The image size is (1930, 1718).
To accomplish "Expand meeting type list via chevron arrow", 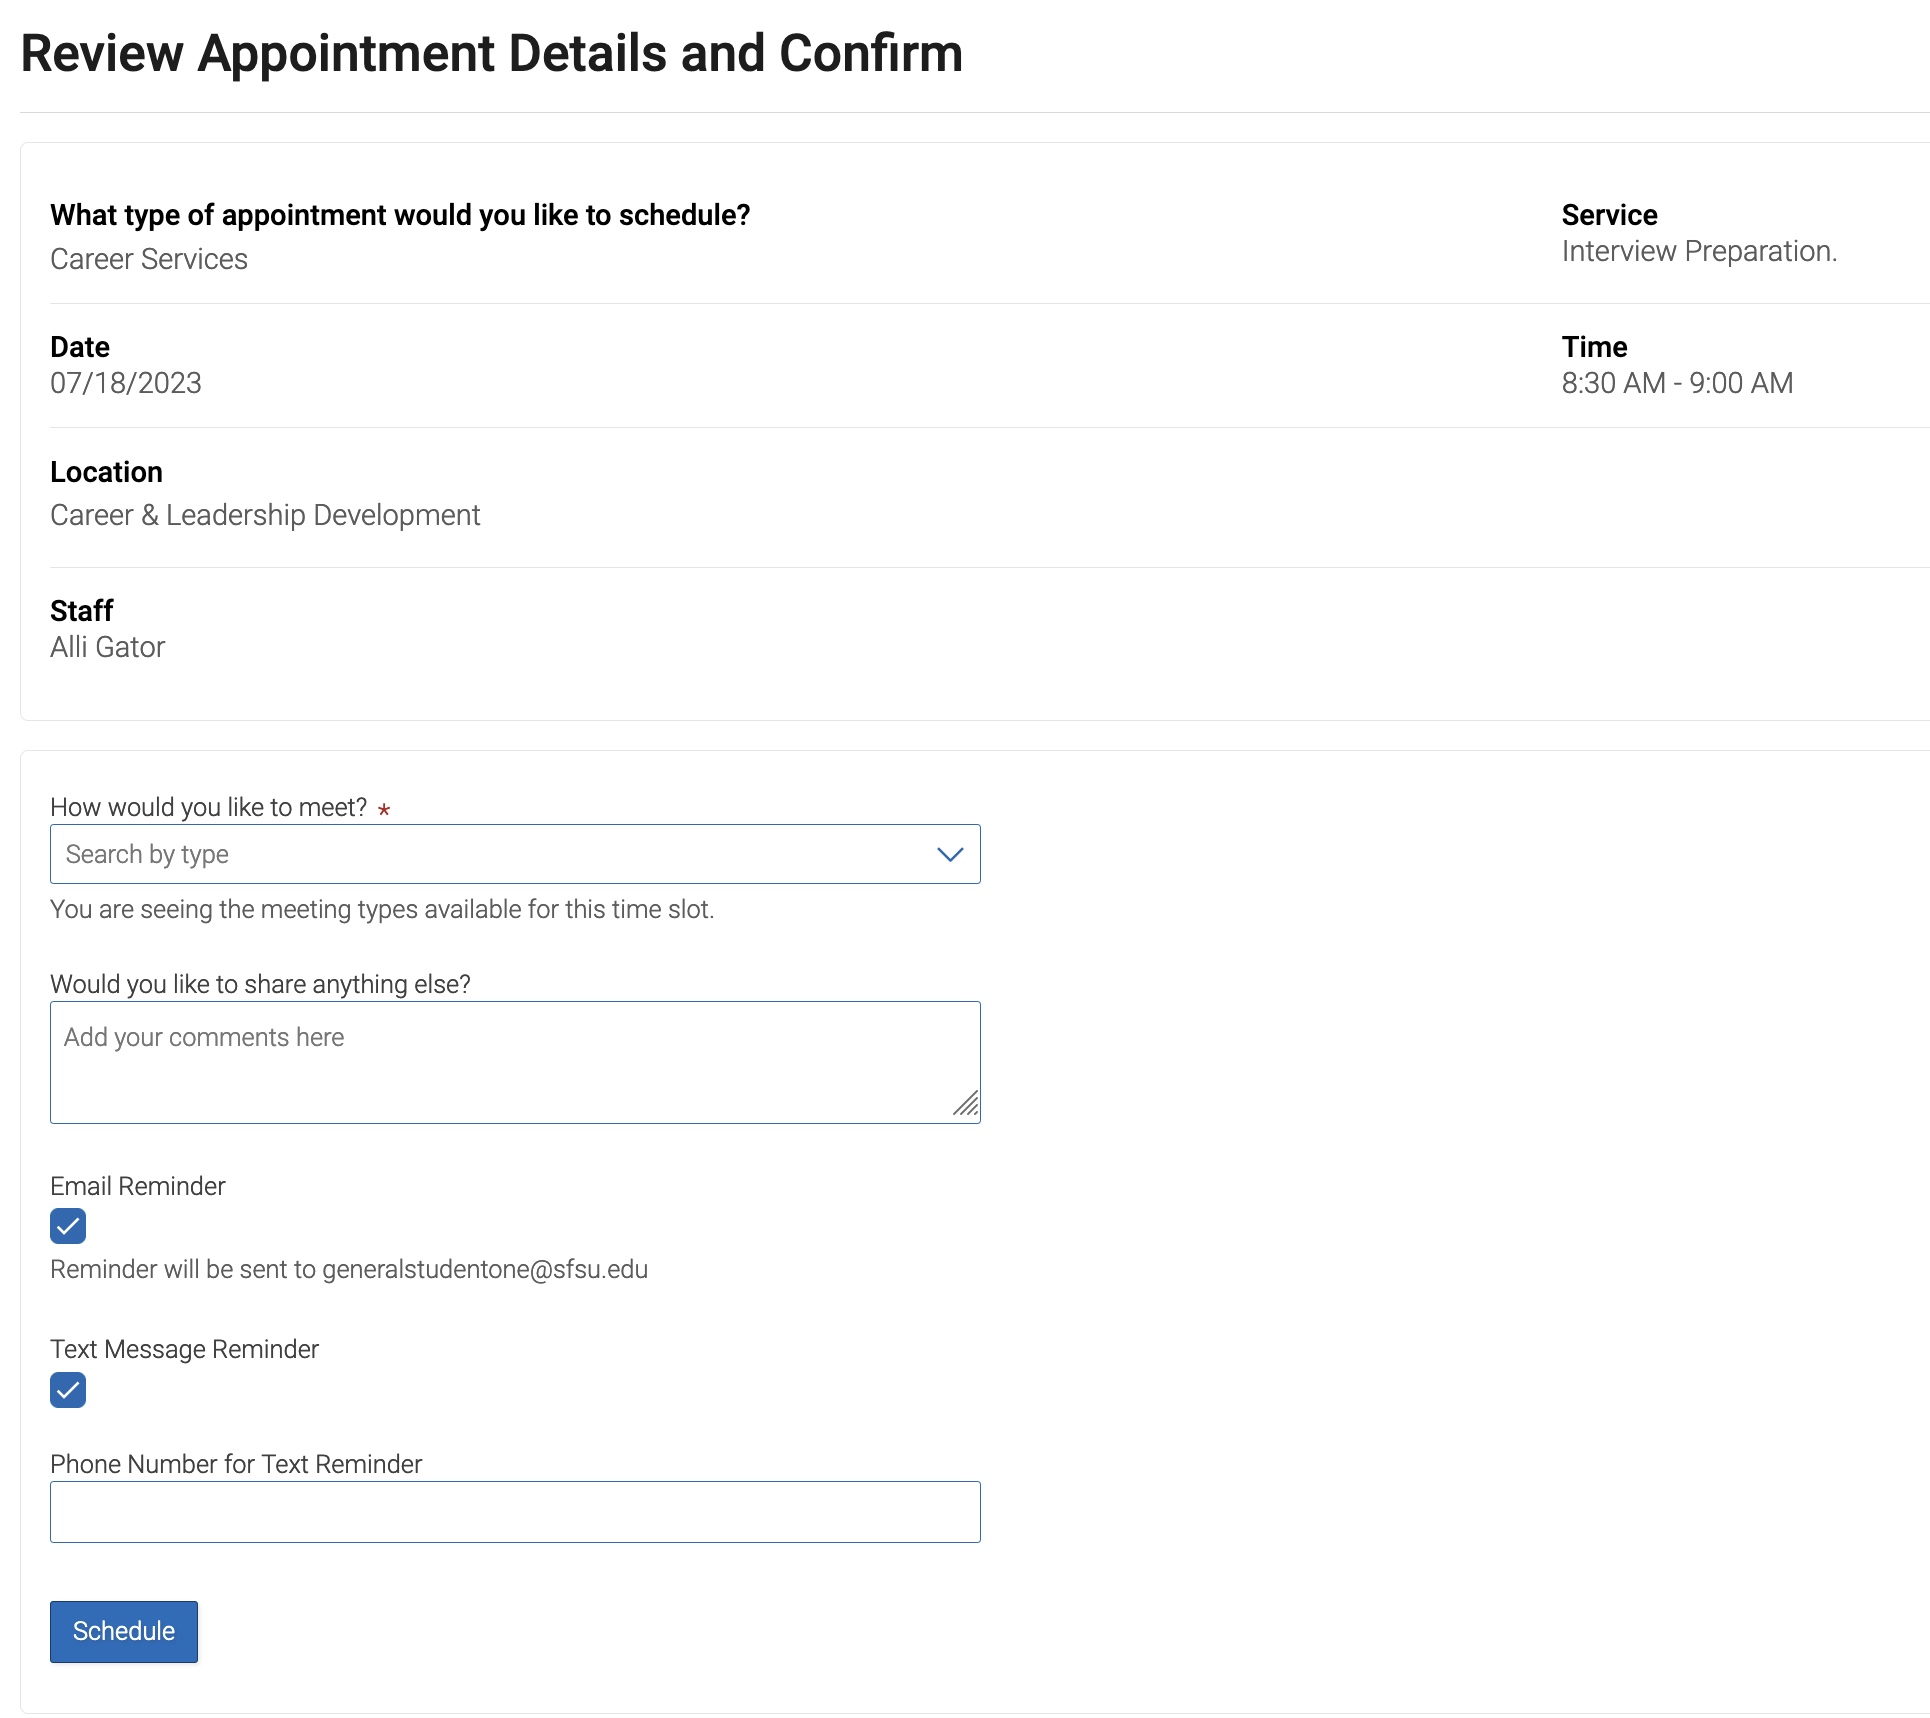I will click(x=949, y=855).
